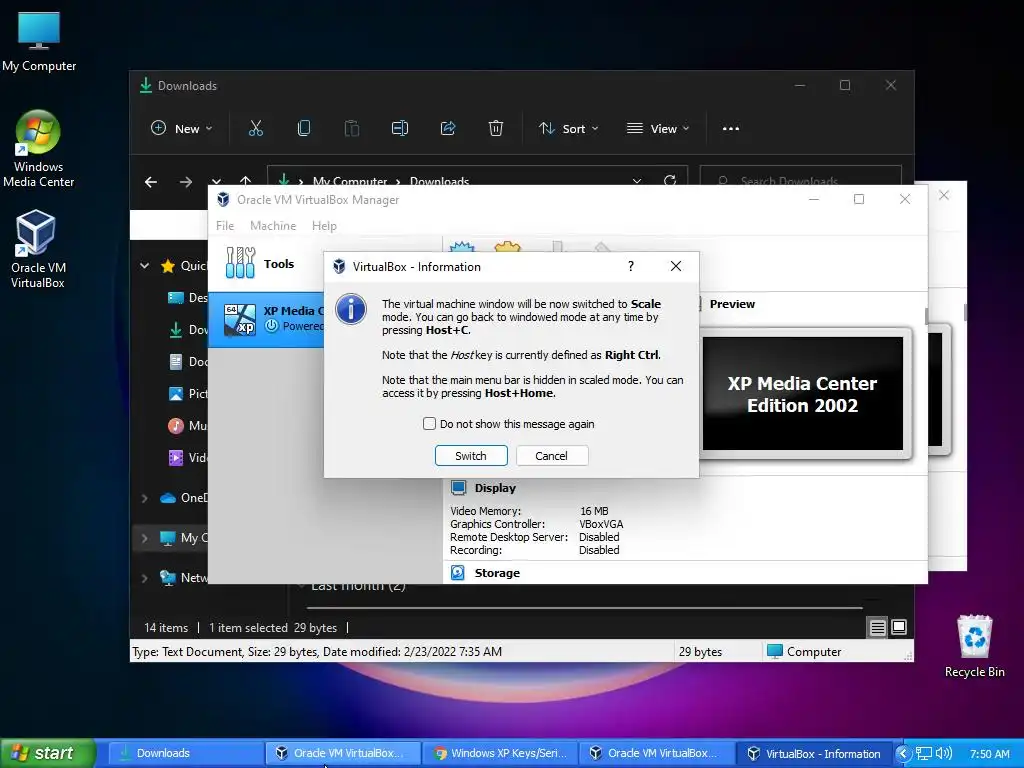Click the Storage section icon

458,573
